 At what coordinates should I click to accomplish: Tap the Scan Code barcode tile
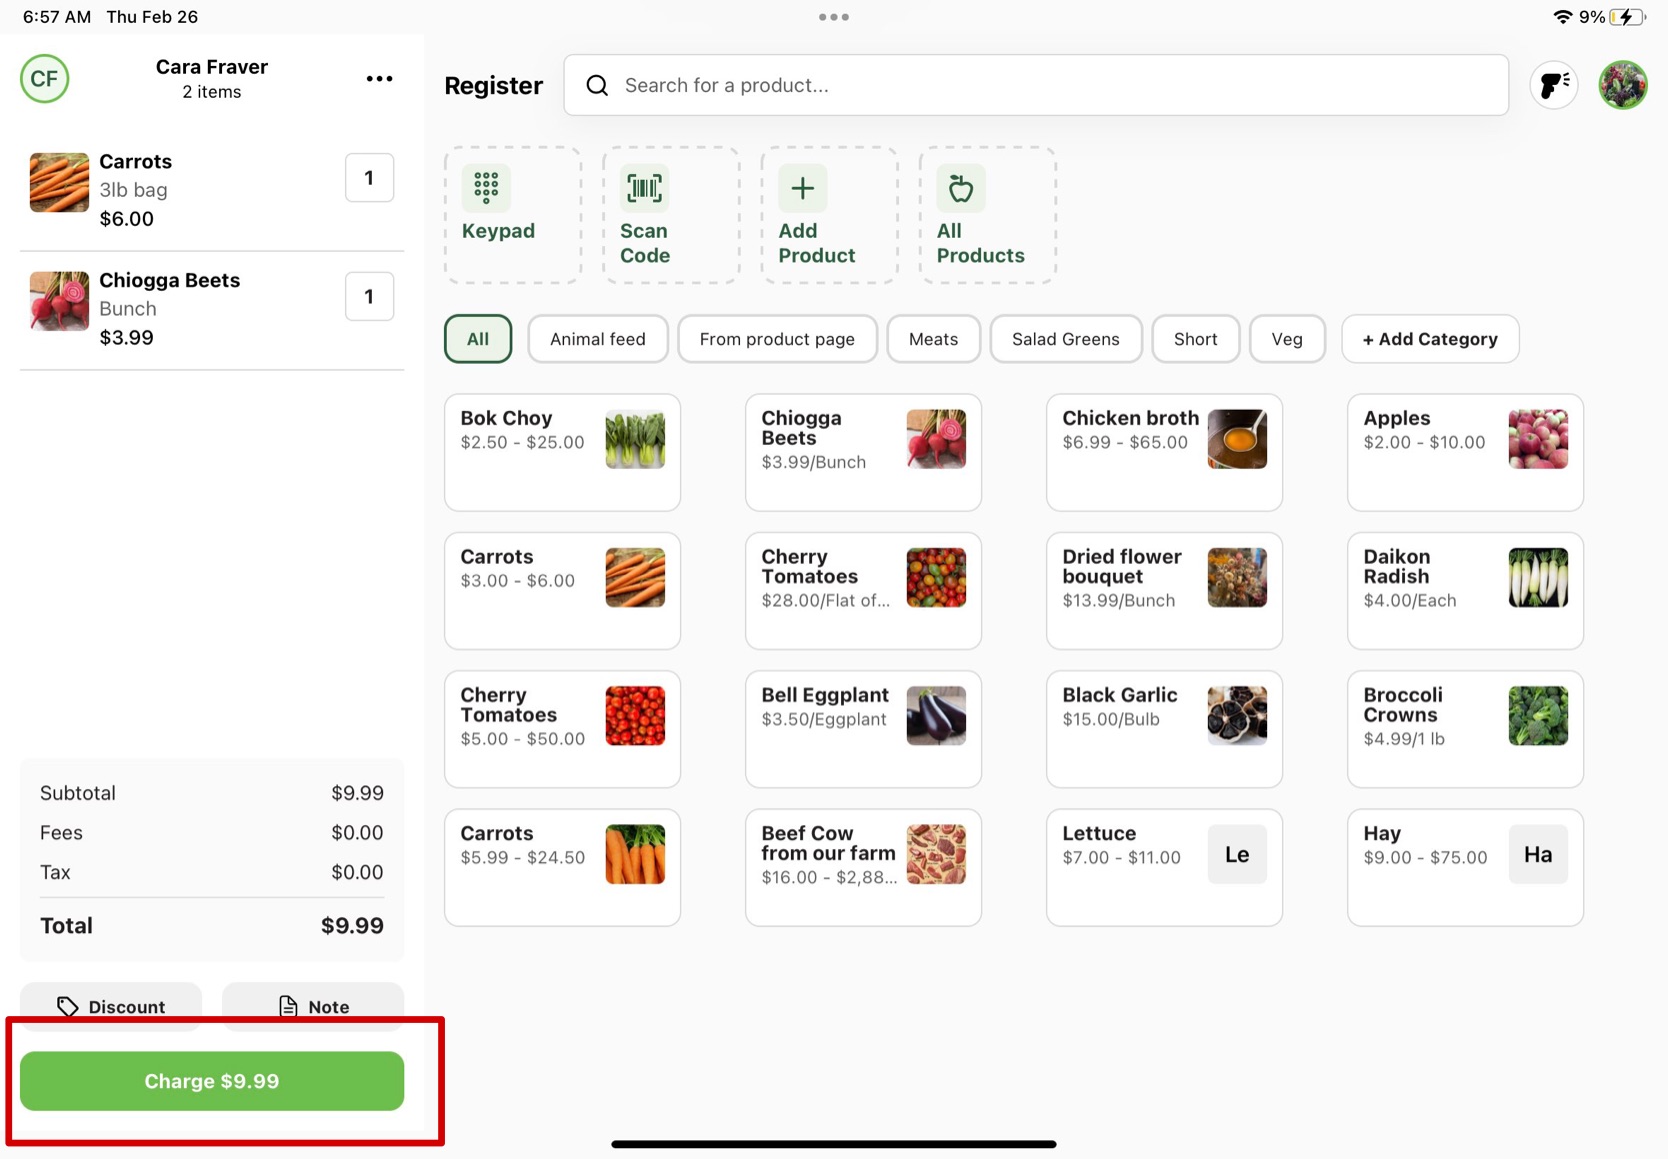670,215
